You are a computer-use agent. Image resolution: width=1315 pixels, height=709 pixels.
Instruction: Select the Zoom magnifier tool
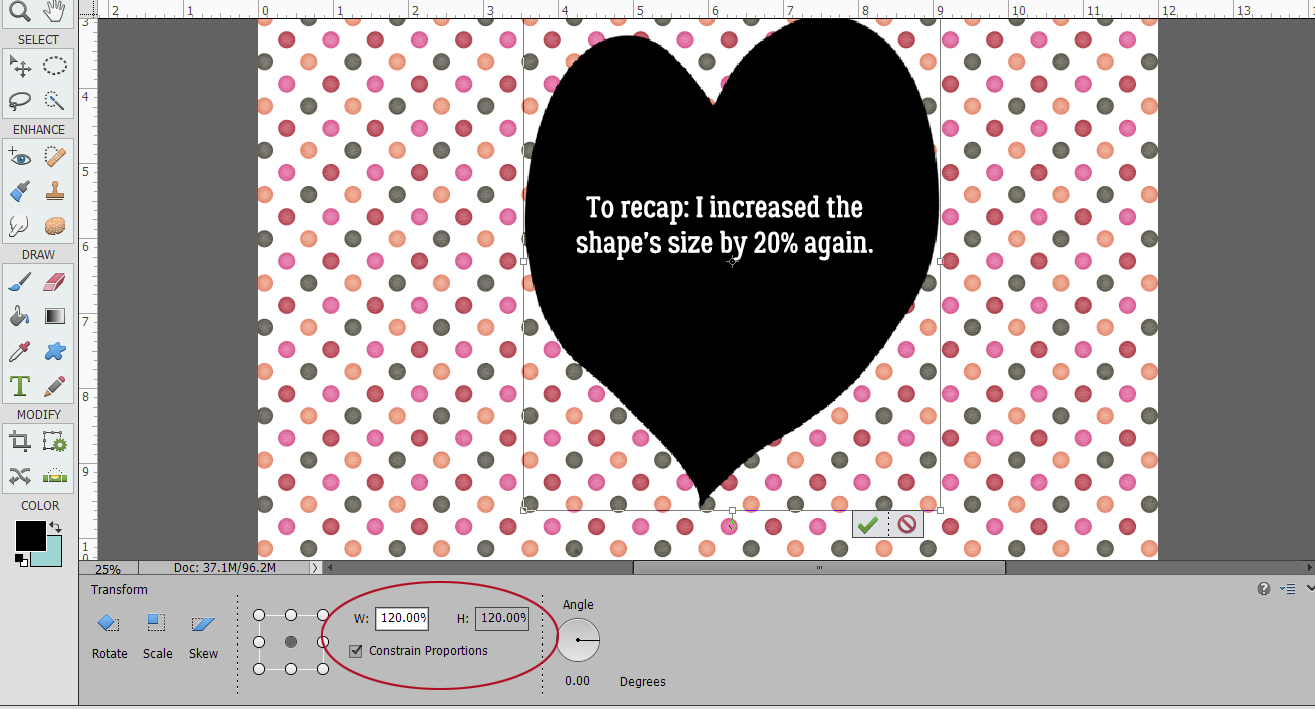[x=19, y=11]
